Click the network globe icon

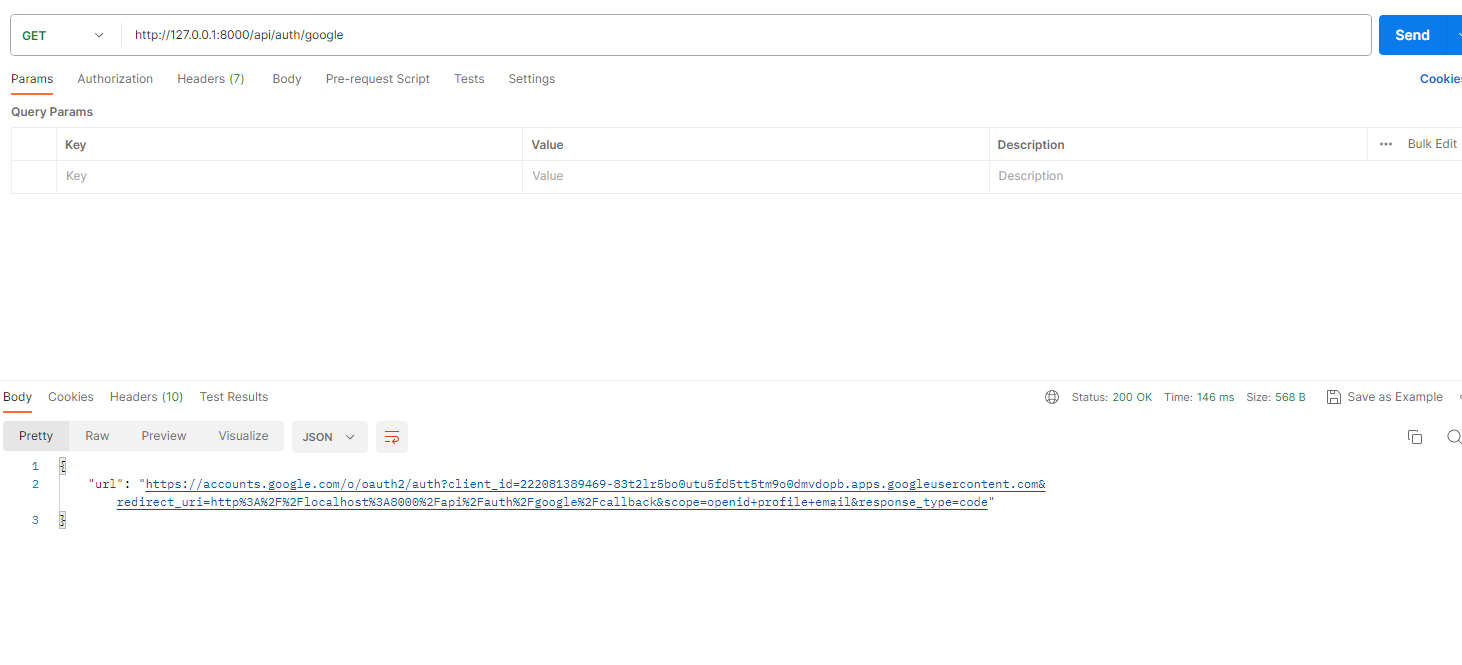click(x=1052, y=397)
